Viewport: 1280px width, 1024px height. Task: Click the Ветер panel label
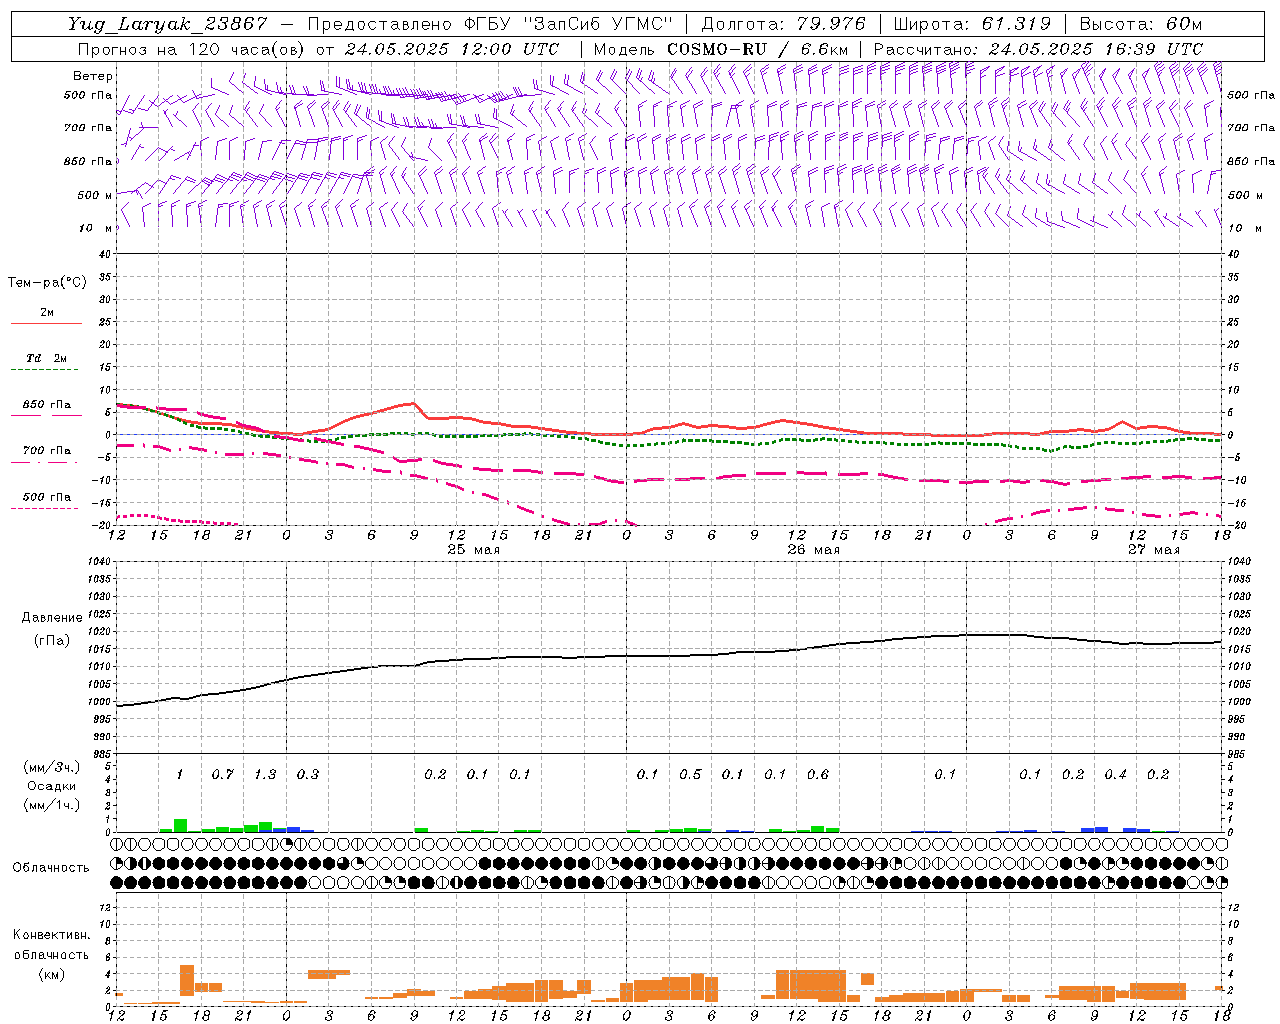[93, 76]
